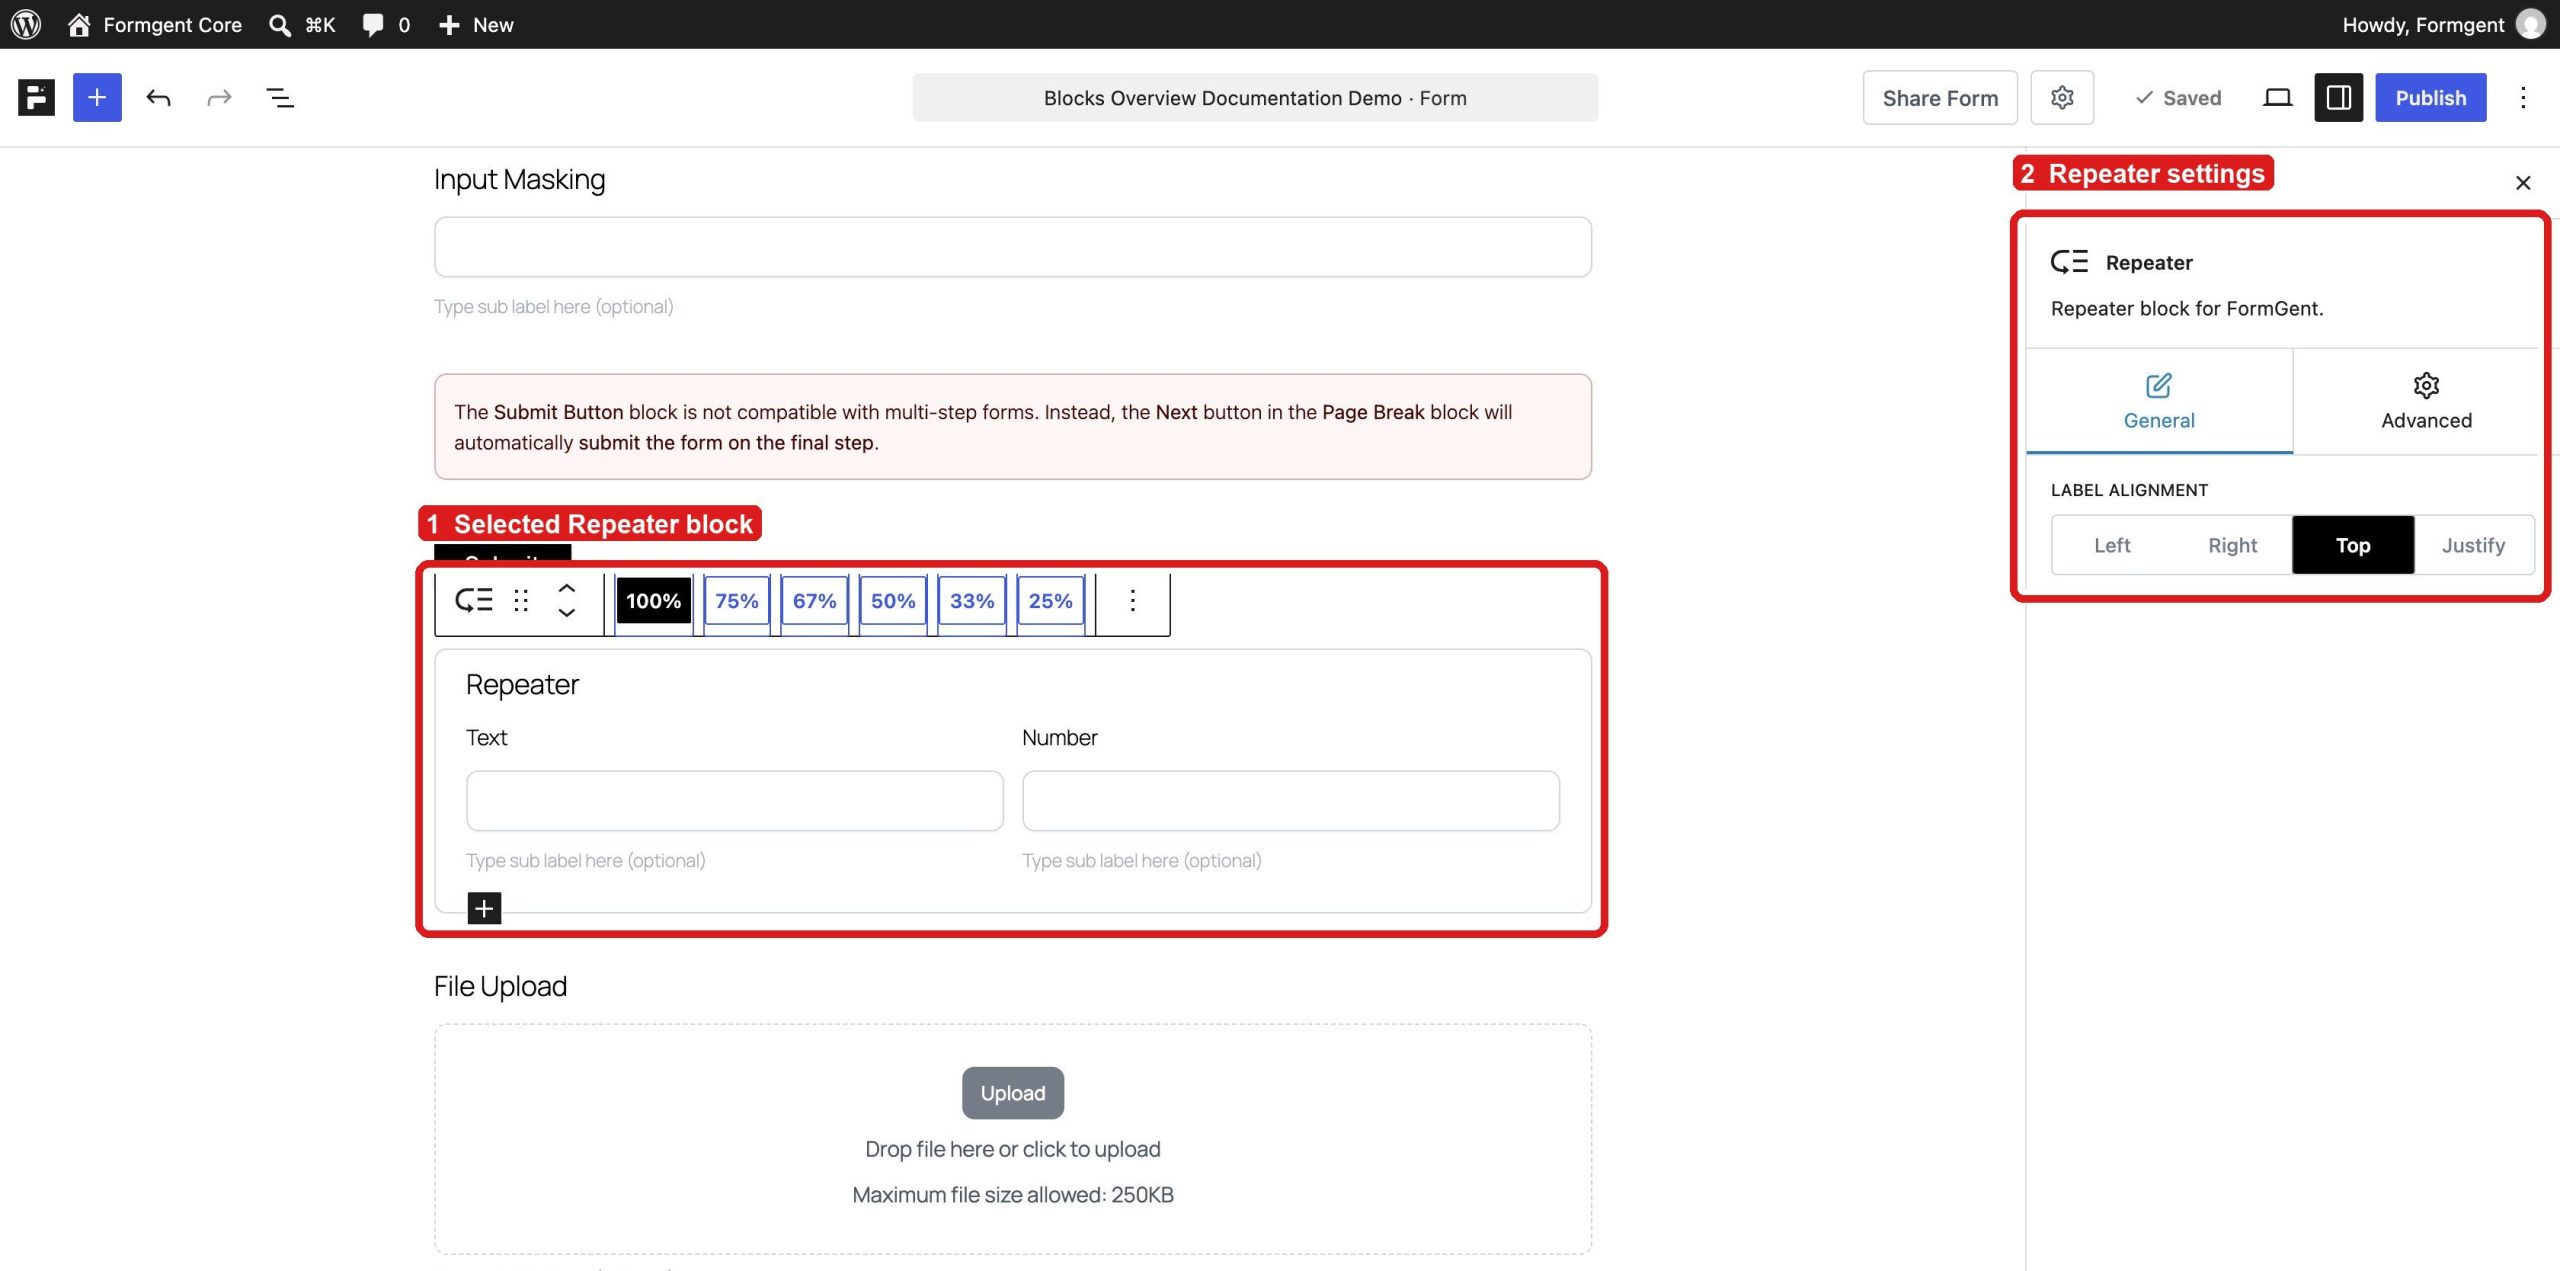The height and width of the screenshot is (1271, 2560).
Task: Set block width to 25%
Action: pos(1051,600)
